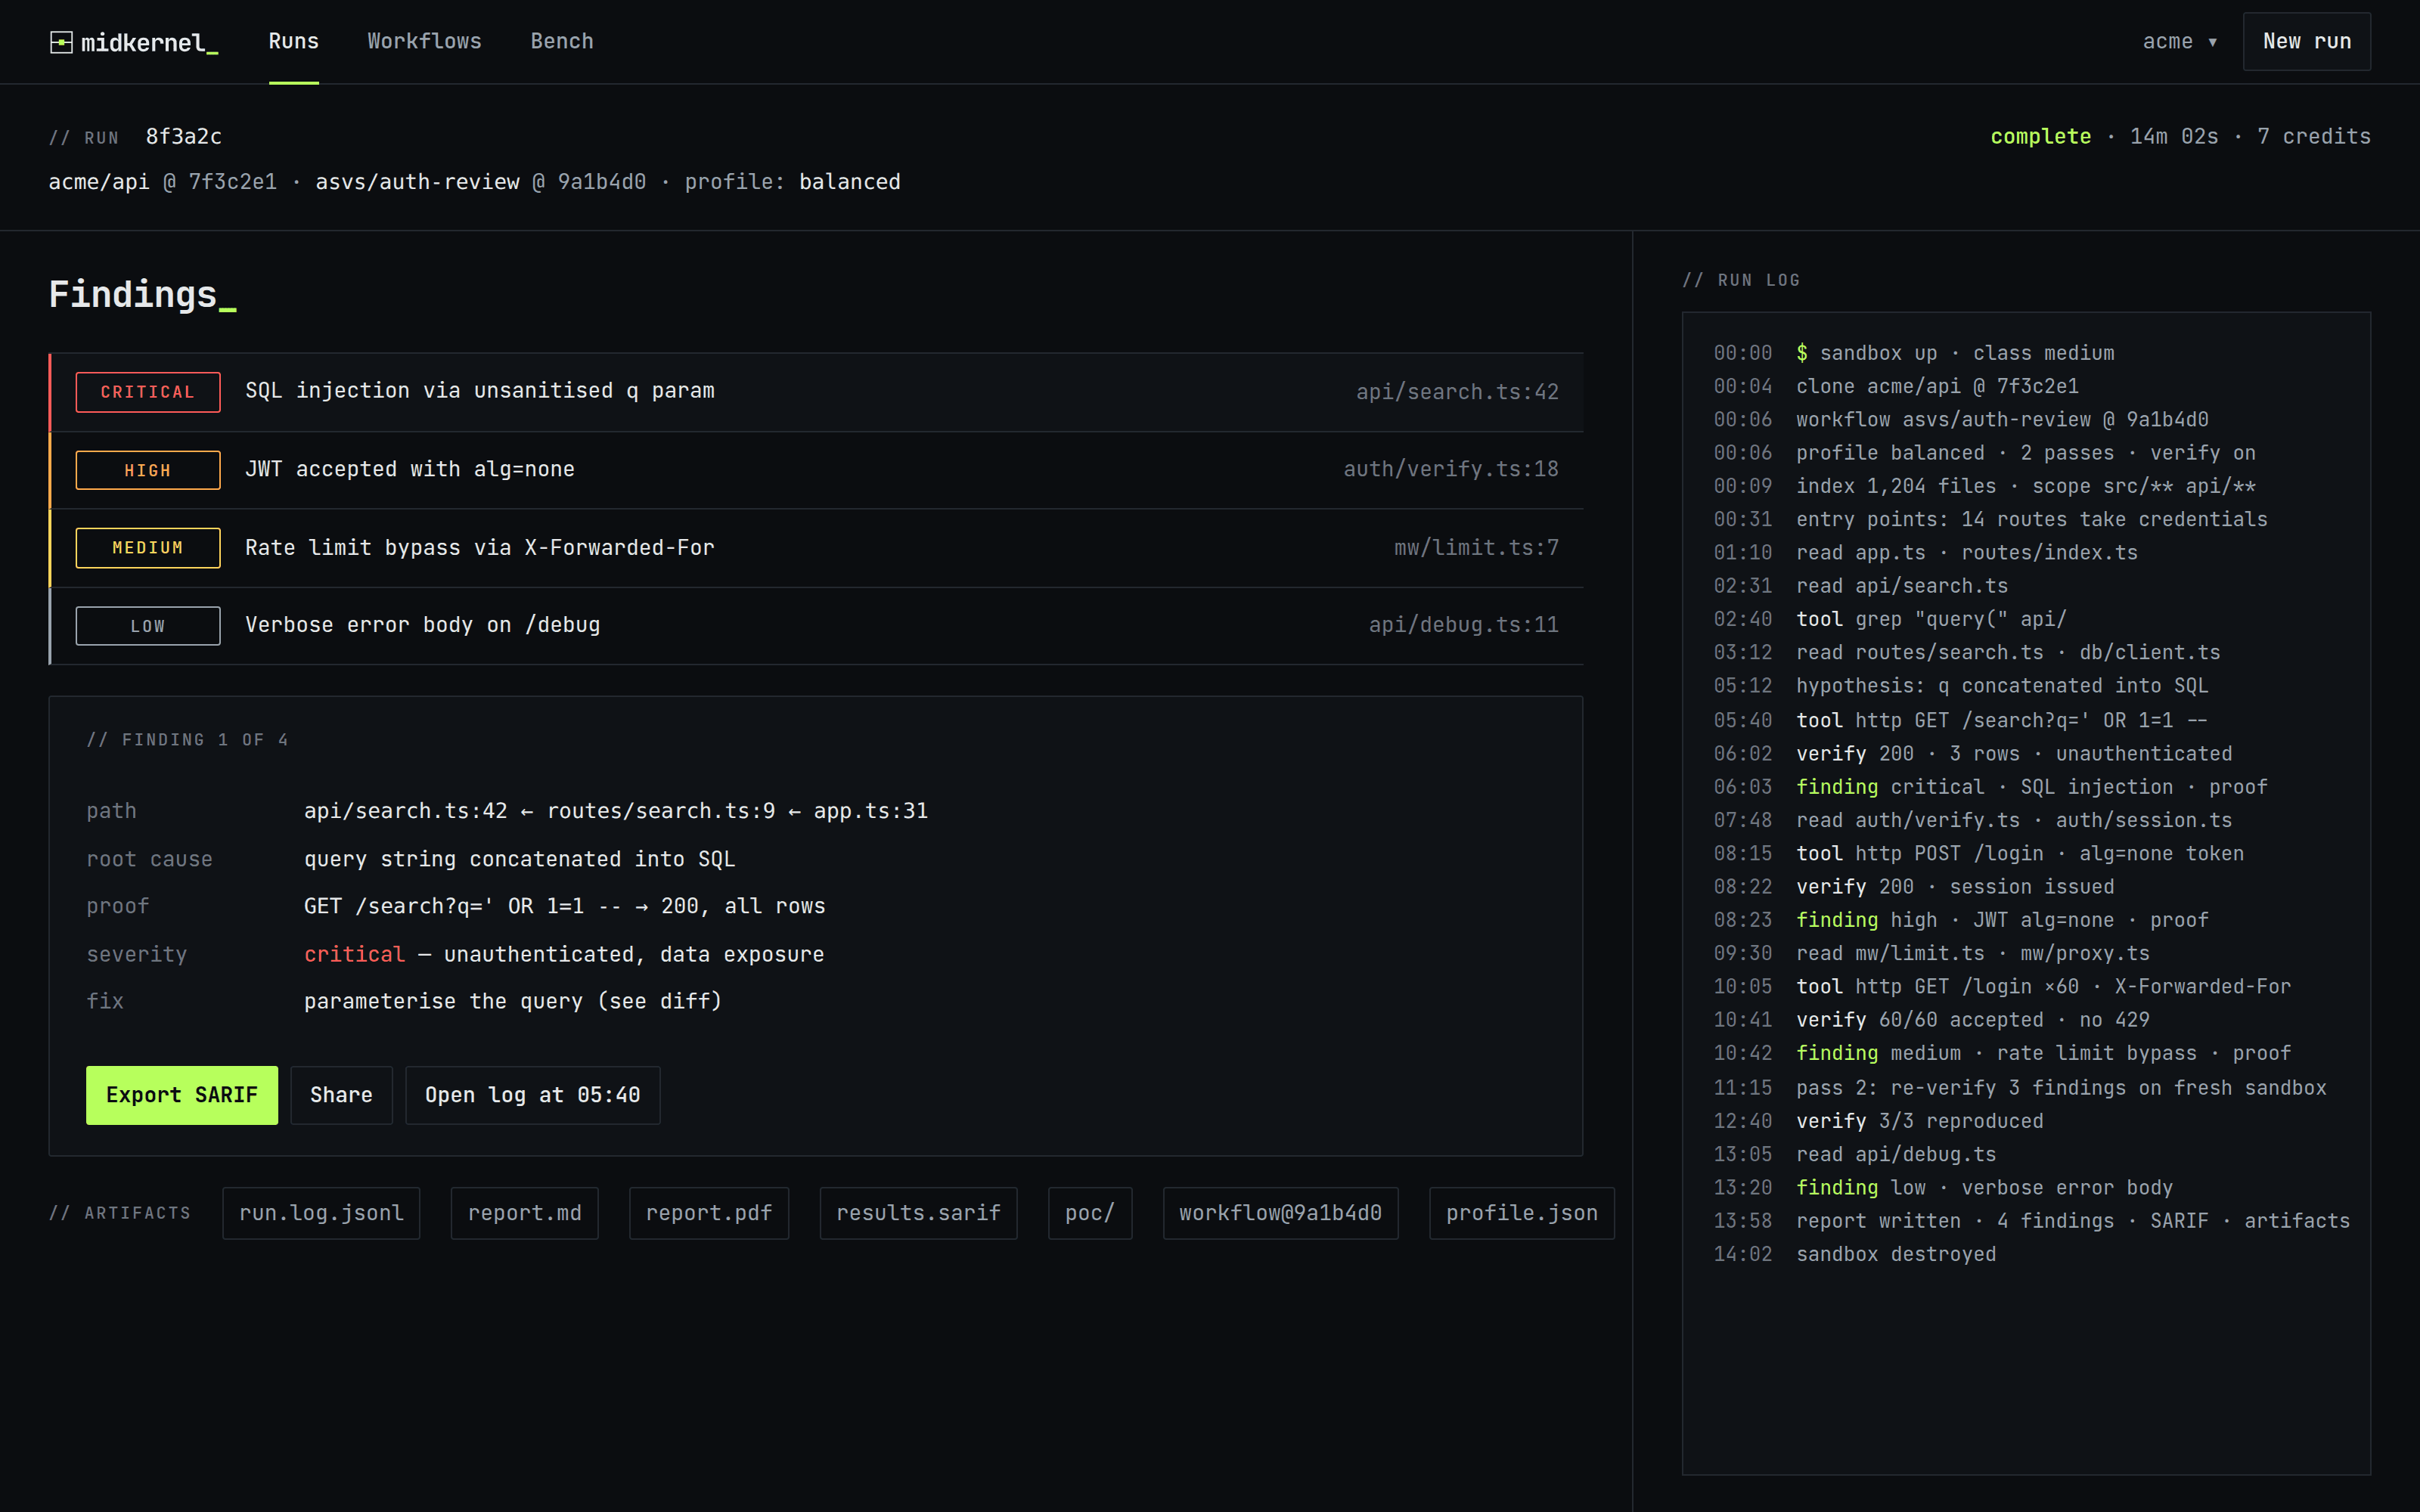This screenshot has width=2420, height=1512.
Task: Open the poc/ artifact folder
Action: click(x=1090, y=1213)
